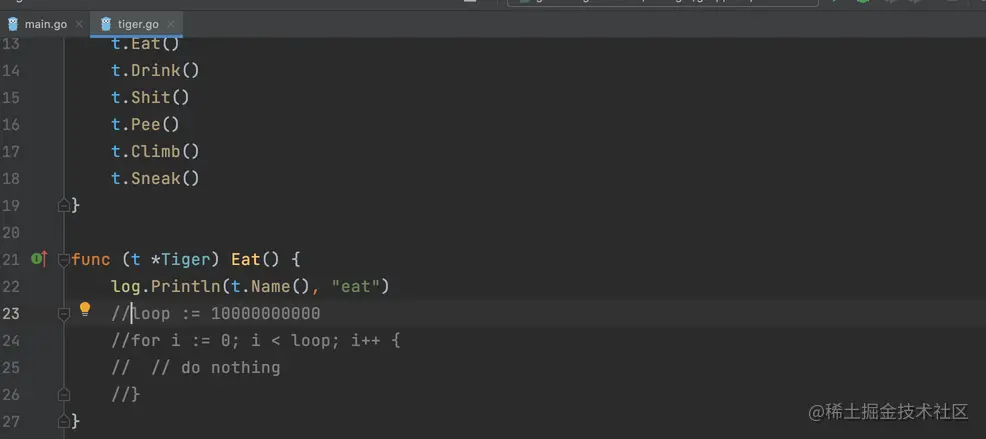Click the Eat method name in the declaration
The image size is (986, 439).
245,259
